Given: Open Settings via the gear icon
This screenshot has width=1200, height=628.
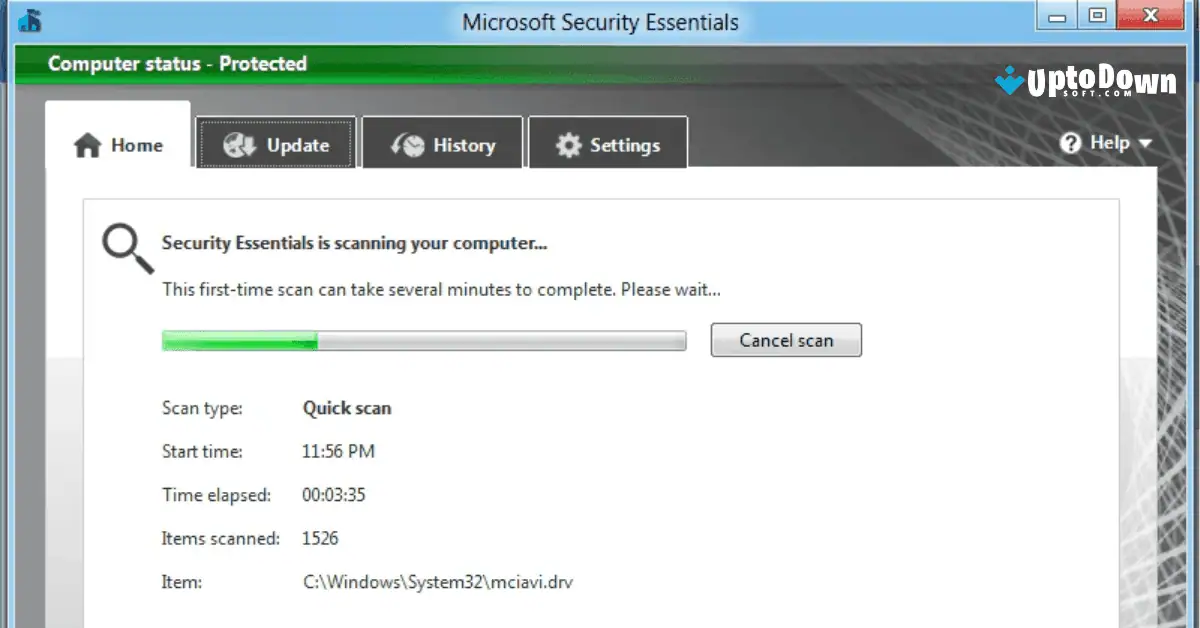Looking at the screenshot, I should pos(570,144).
